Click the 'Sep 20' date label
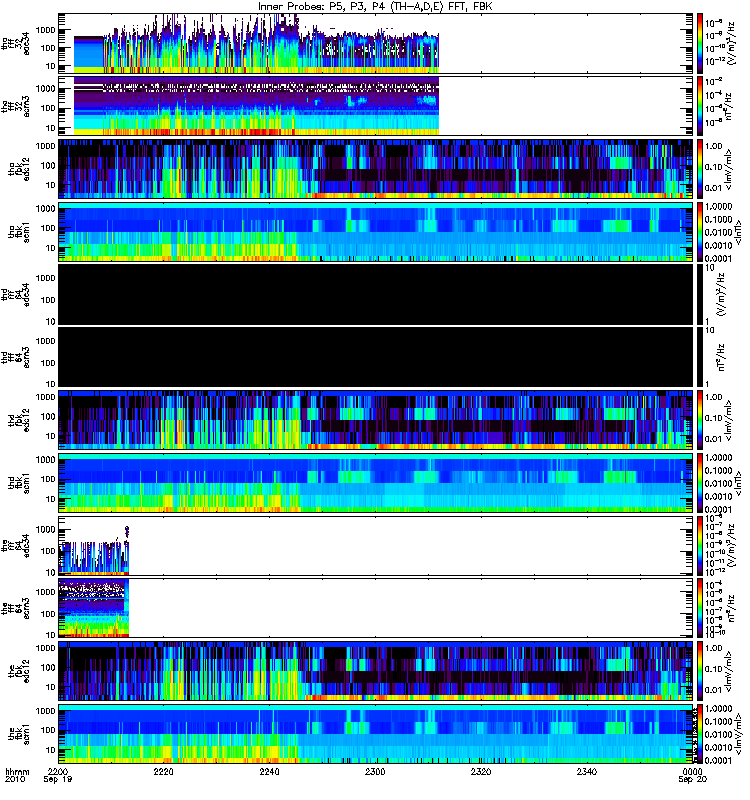This screenshot has height=800, width=750. 692,779
